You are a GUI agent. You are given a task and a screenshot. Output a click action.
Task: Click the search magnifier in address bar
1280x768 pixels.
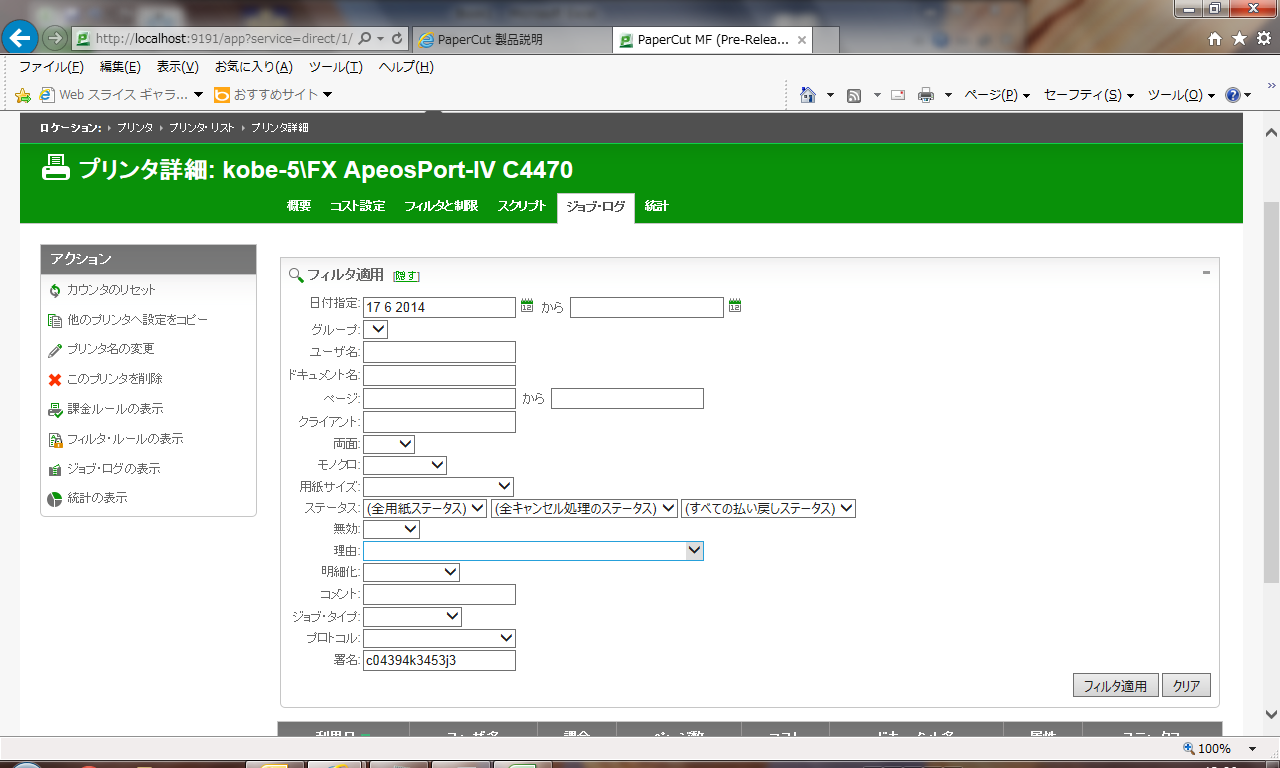pyautogui.click(x=365, y=39)
